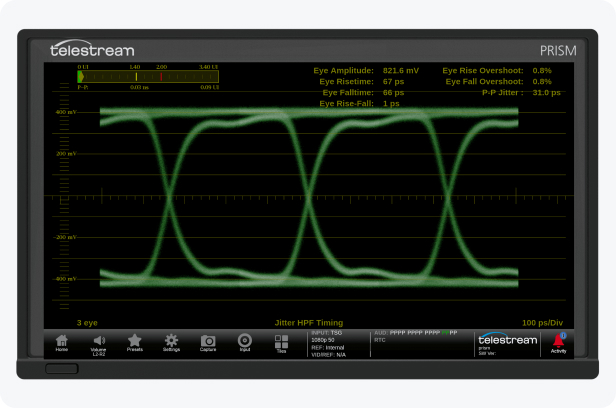Screen dimensions: 616x408
Task: Click the P-P: label under jitter meter
Action: (82, 87)
